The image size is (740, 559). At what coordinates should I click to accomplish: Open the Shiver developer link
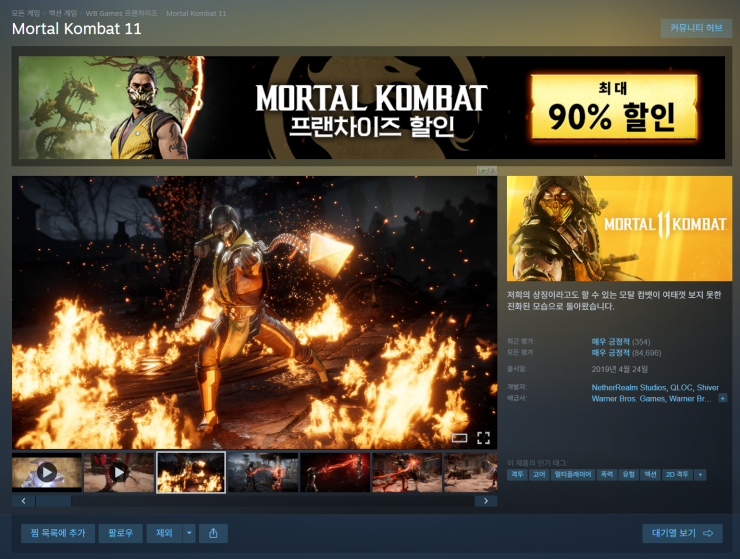point(707,387)
